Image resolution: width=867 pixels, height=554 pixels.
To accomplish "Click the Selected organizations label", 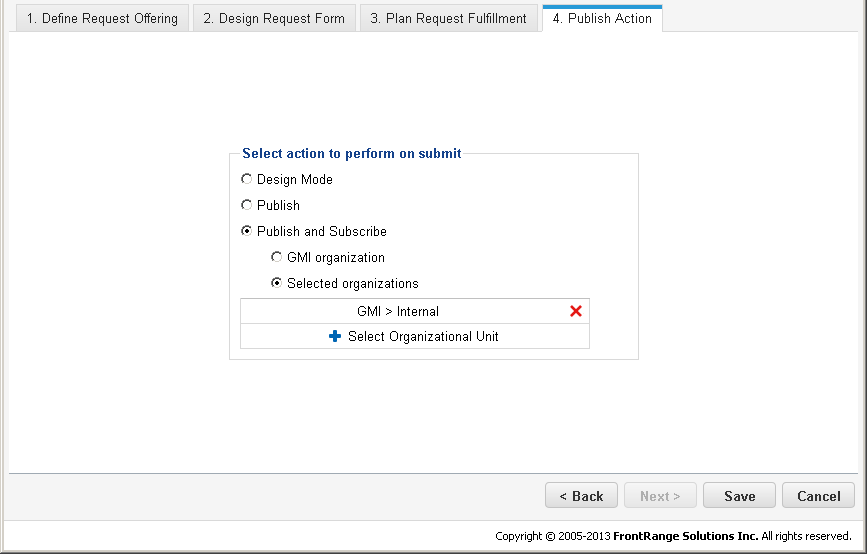I will click(x=353, y=284).
